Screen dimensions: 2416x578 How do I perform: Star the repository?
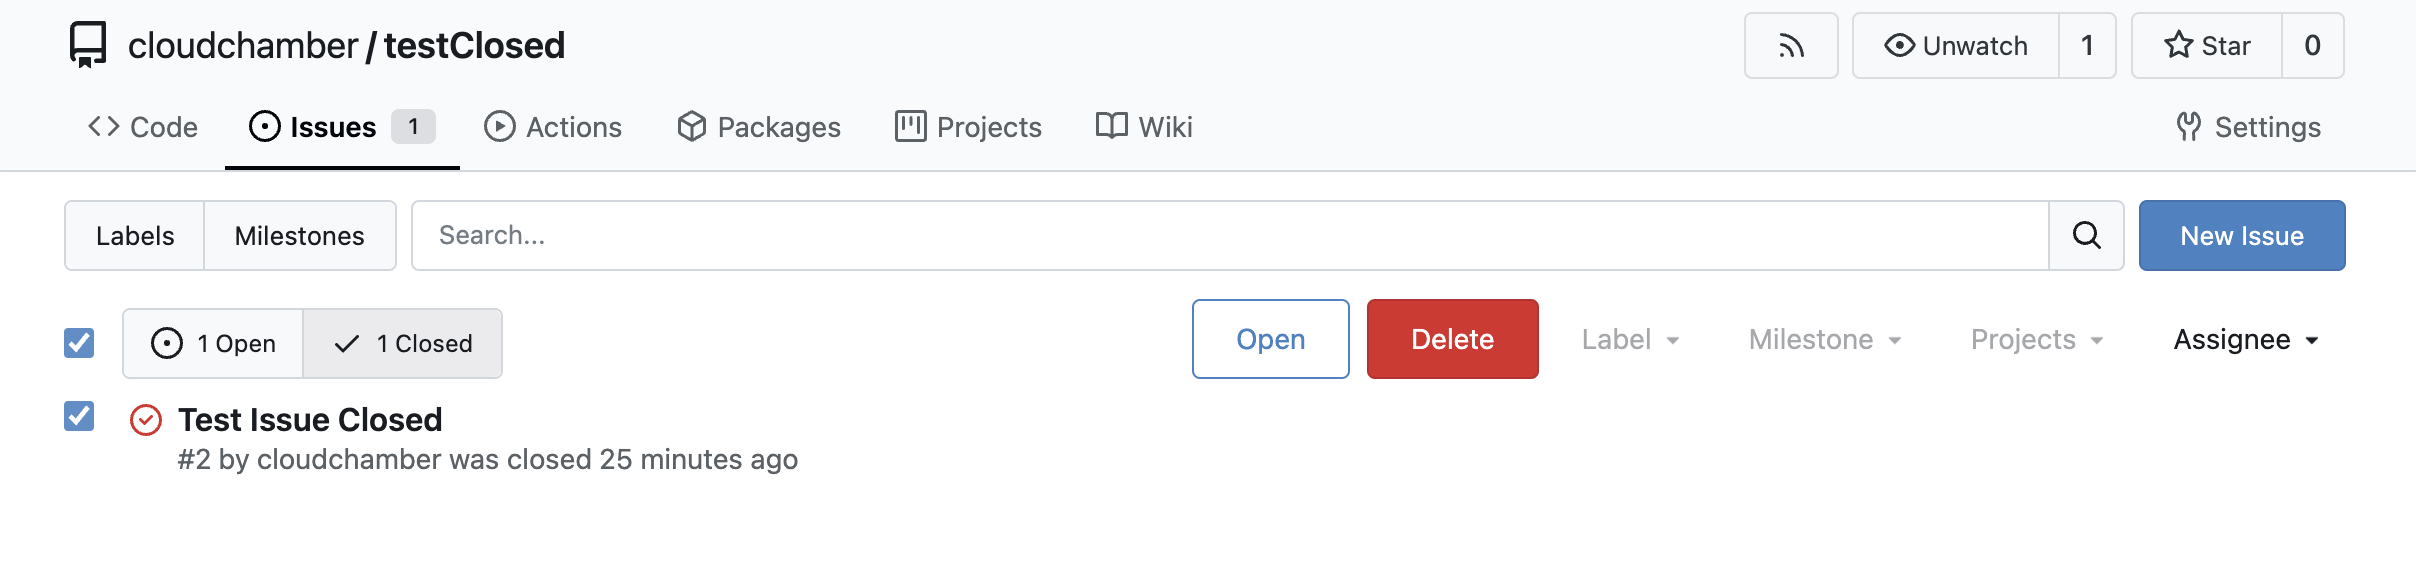[x=2208, y=46]
